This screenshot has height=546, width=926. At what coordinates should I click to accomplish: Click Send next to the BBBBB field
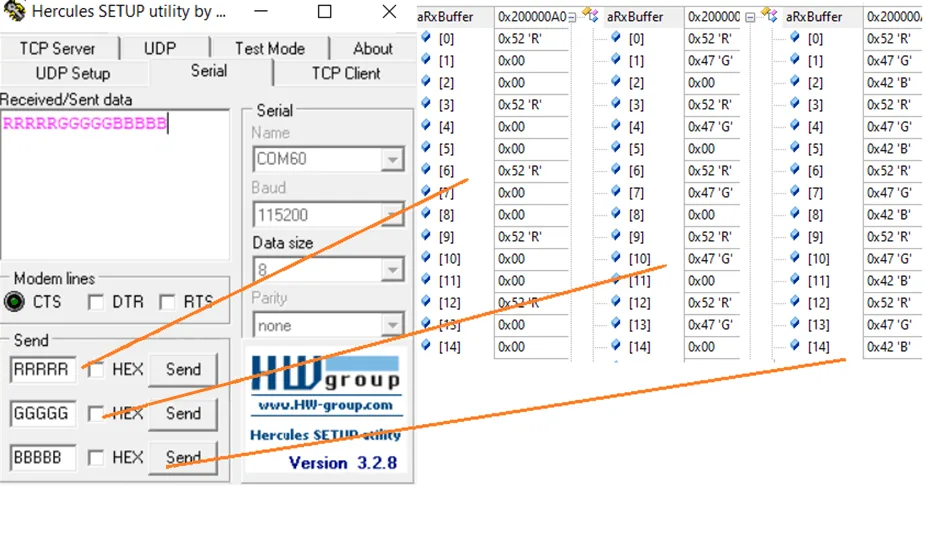tap(183, 457)
